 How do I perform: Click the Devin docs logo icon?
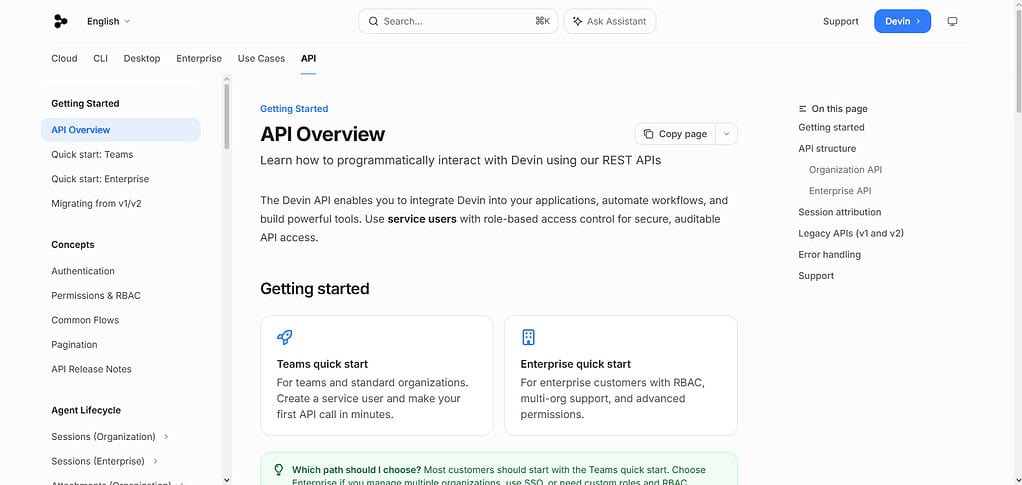pos(61,22)
